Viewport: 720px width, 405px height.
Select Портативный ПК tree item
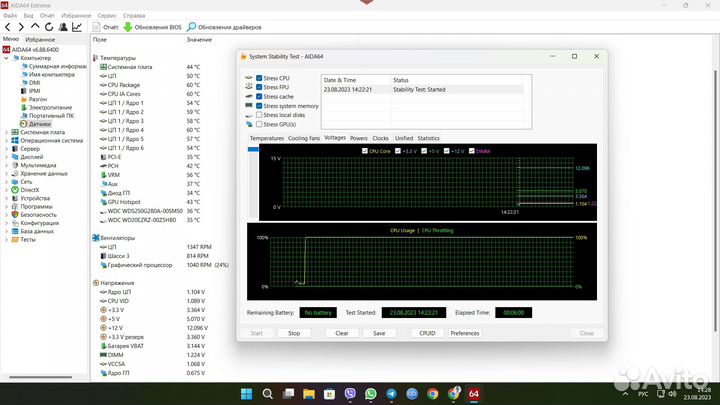[47, 116]
